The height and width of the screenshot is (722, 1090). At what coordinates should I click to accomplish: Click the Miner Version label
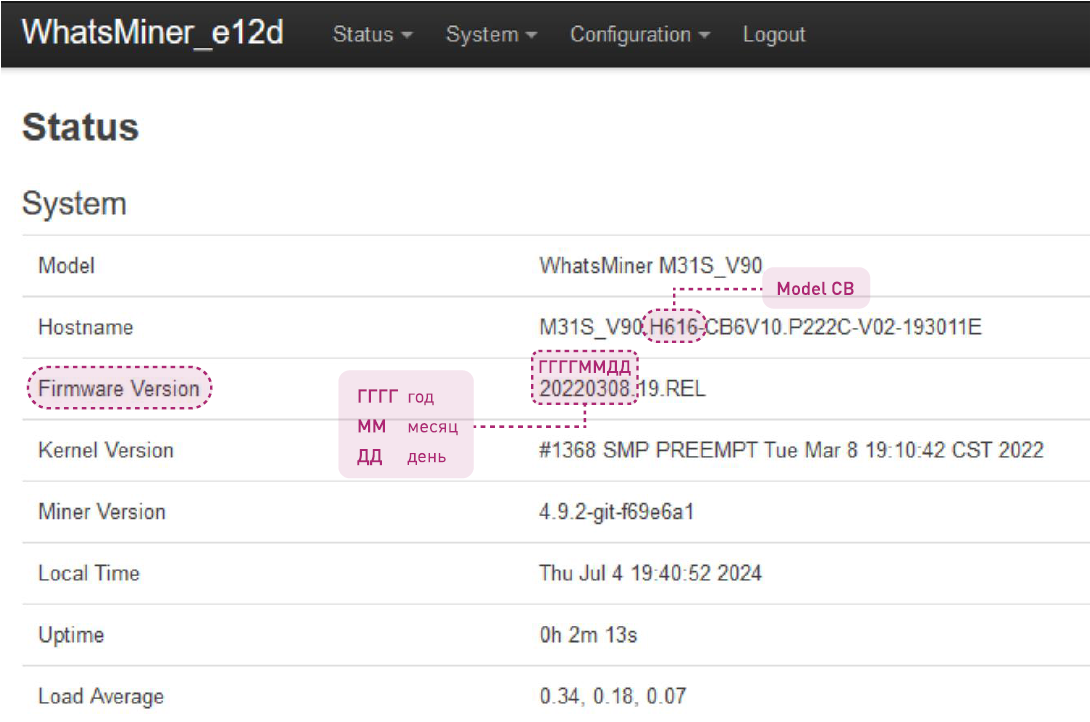pos(101,512)
